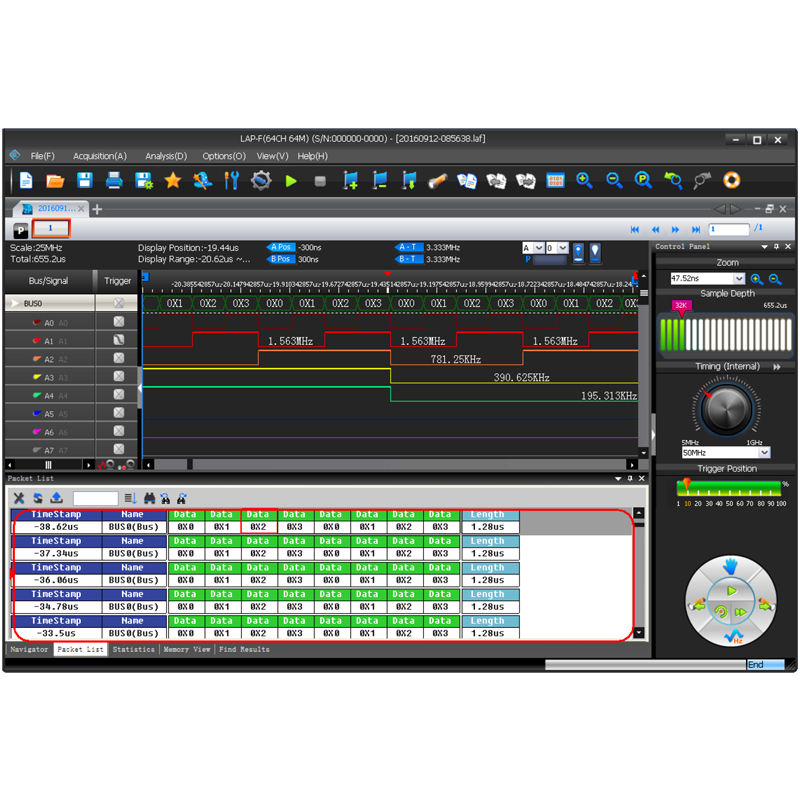Click the Print icon in the toolbar
The height and width of the screenshot is (800, 800).
point(114,181)
